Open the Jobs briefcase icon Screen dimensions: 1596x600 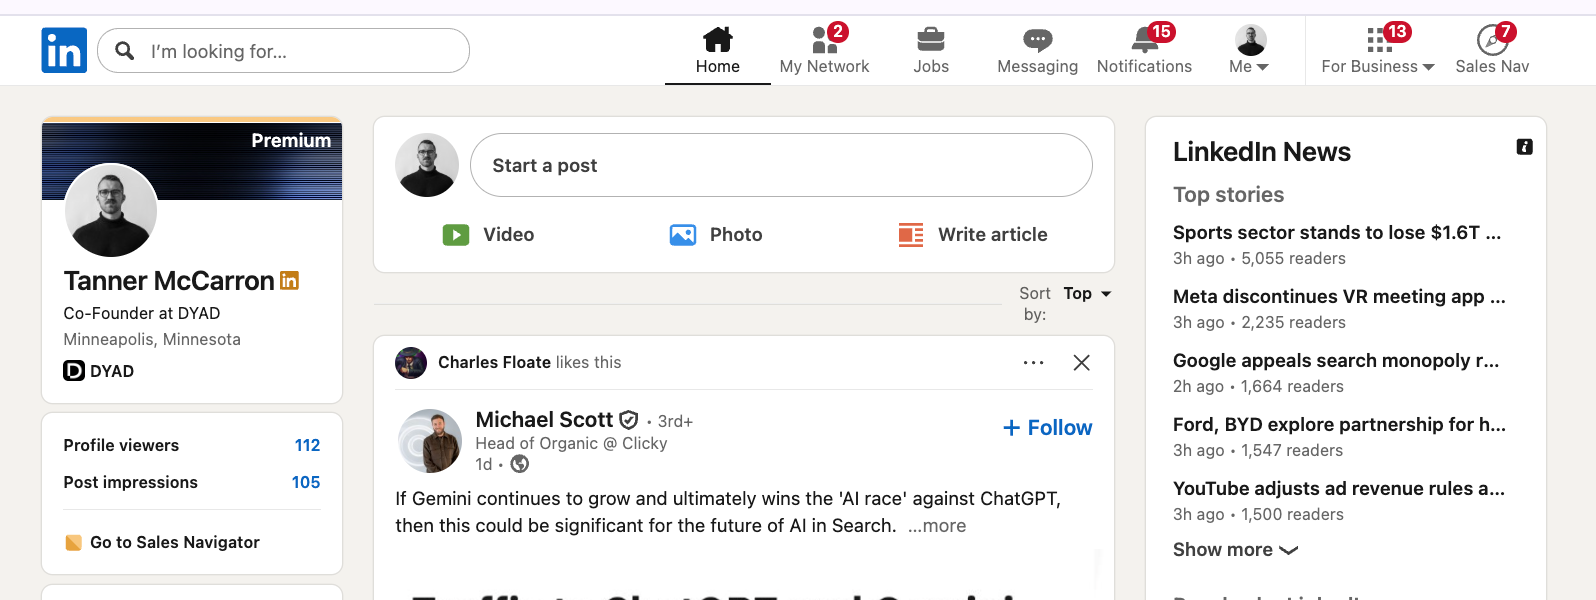(930, 40)
